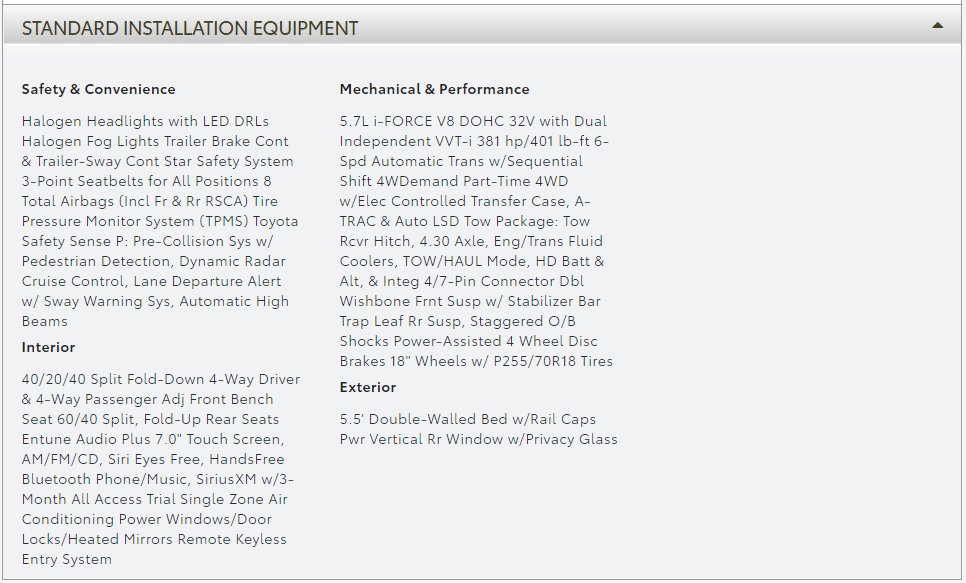
Task: Click the TOW/HAUL Mode text line
Action: pos(472,261)
